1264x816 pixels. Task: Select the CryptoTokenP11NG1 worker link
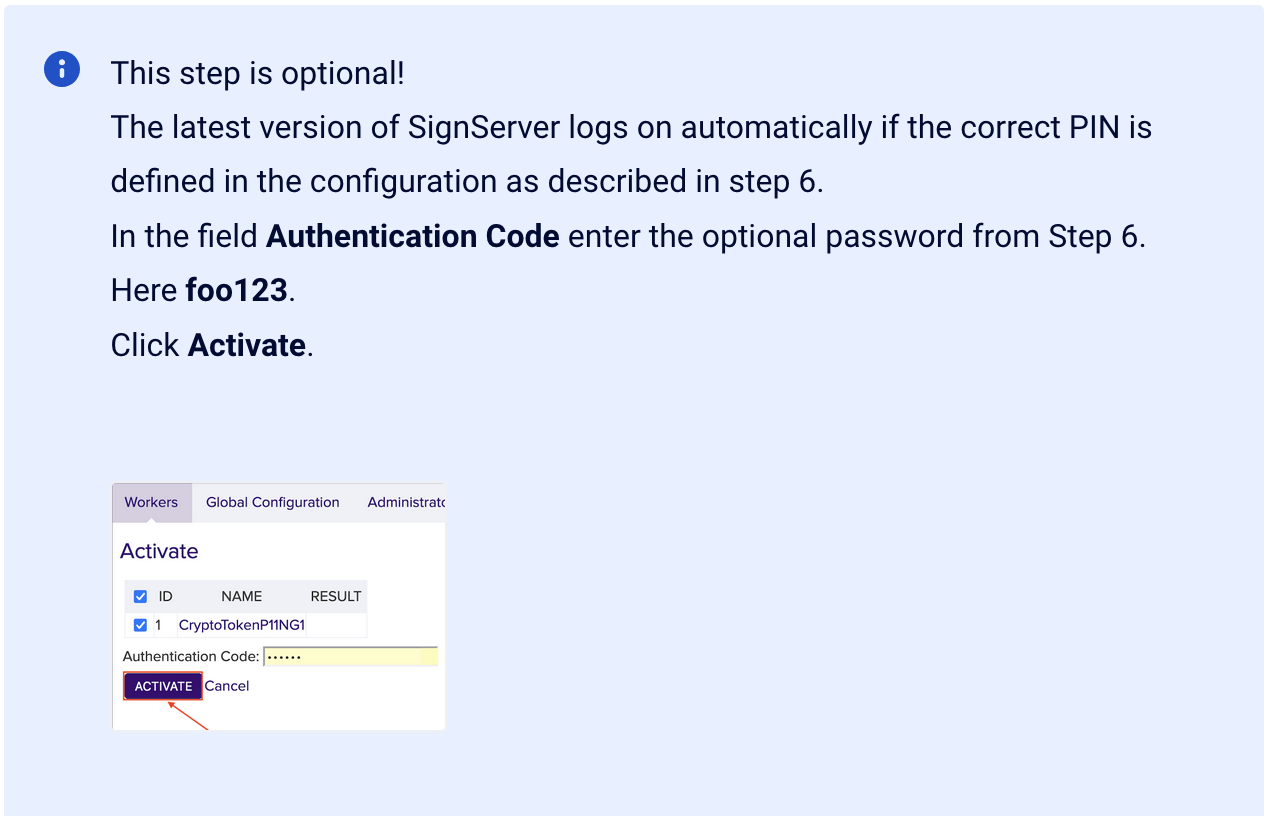[241, 624]
